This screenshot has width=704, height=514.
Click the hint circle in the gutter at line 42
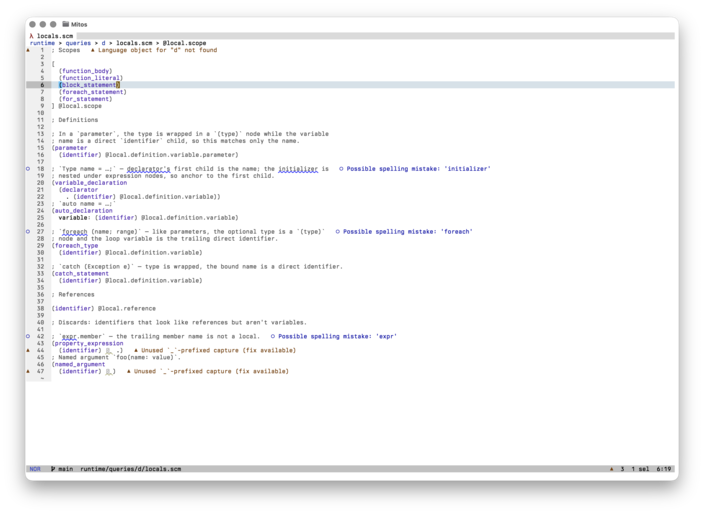(28, 336)
